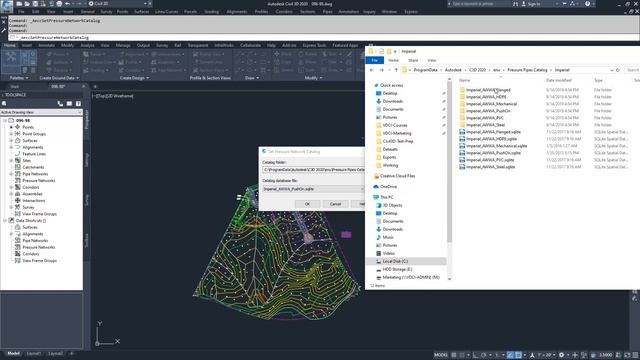Expand the Sites tree node

(11, 160)
